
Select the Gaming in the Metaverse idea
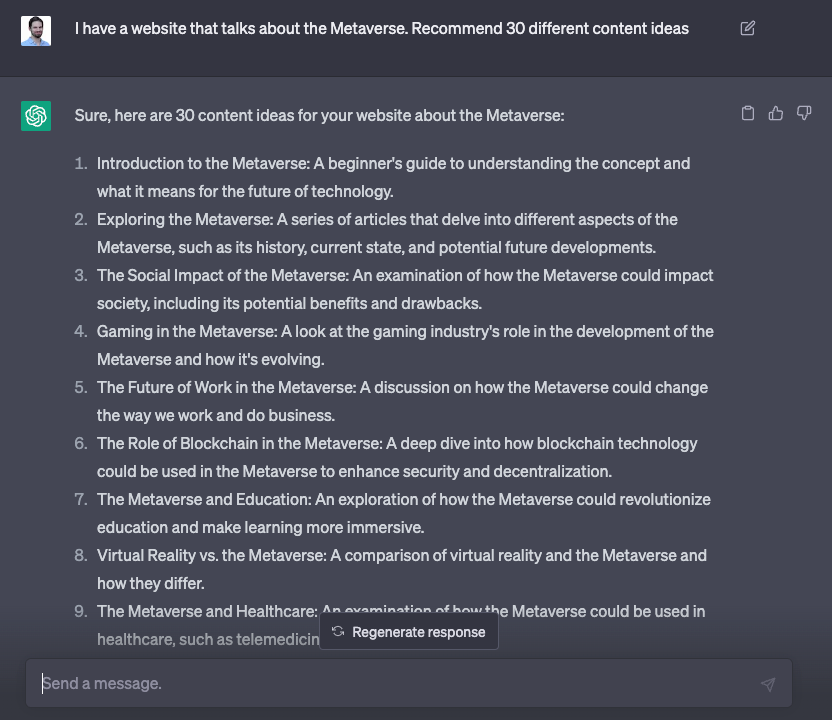[405, 345]
